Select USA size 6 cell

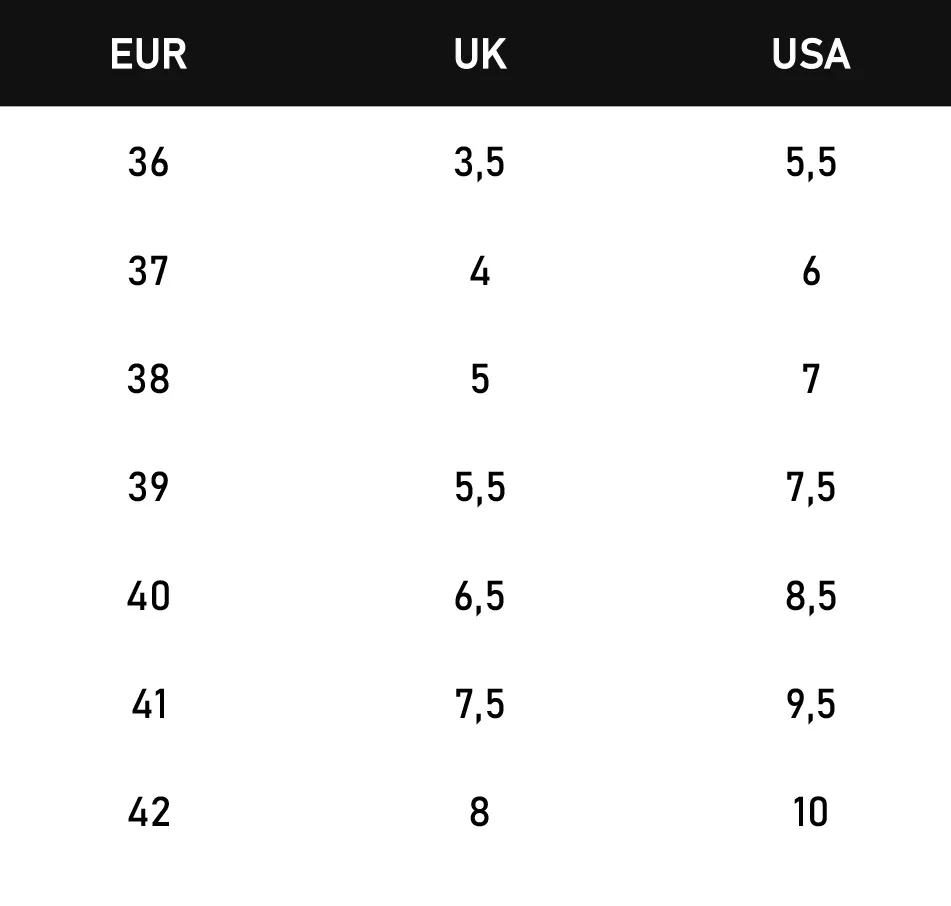[810, 271]
